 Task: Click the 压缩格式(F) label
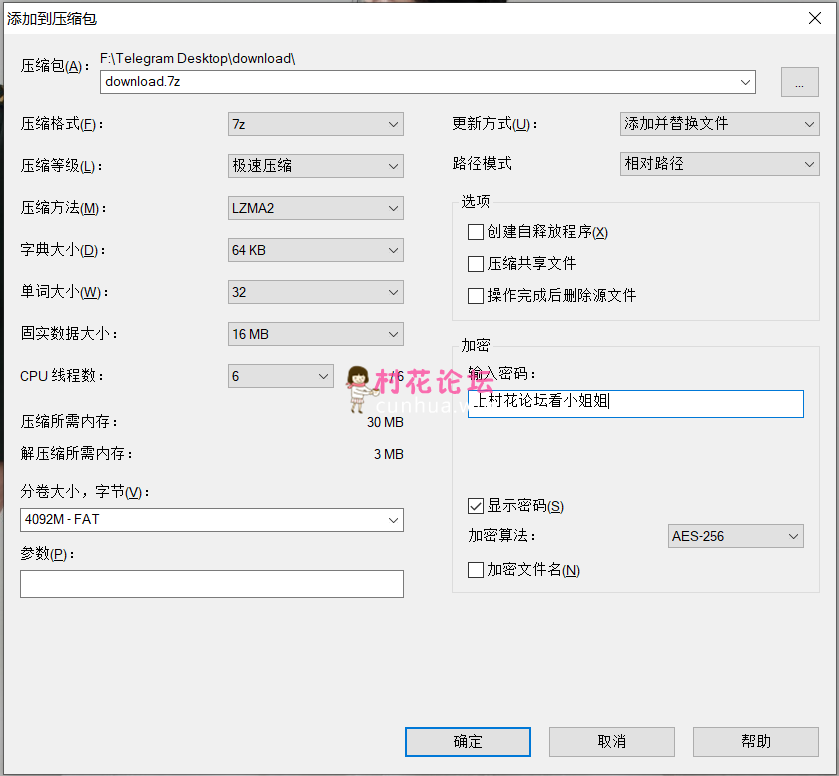pyautogui.click(x=62, y=124)
